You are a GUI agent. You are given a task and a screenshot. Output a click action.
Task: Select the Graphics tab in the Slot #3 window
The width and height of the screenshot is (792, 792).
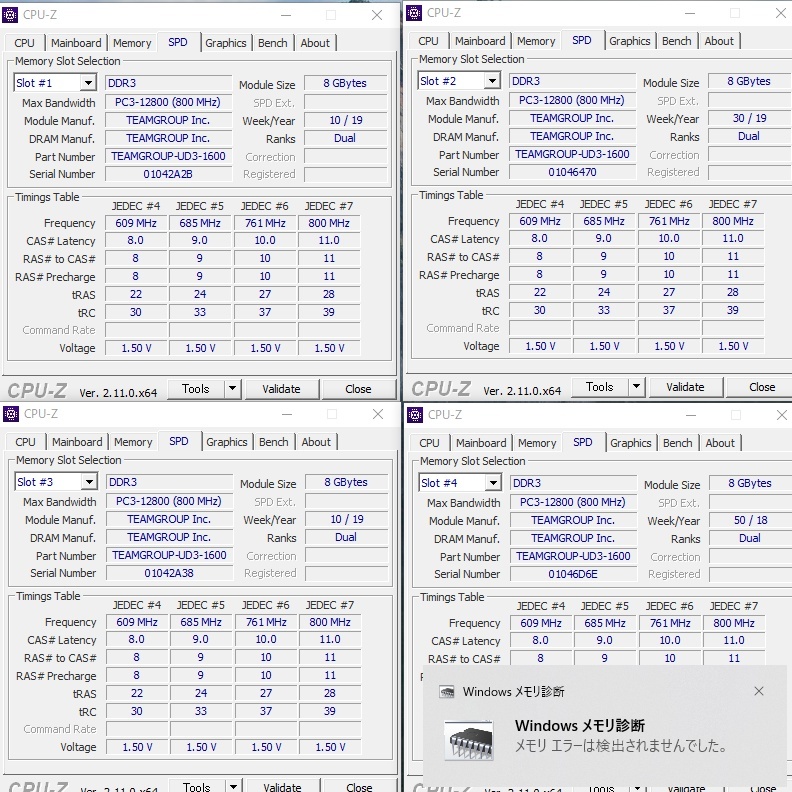227,442
